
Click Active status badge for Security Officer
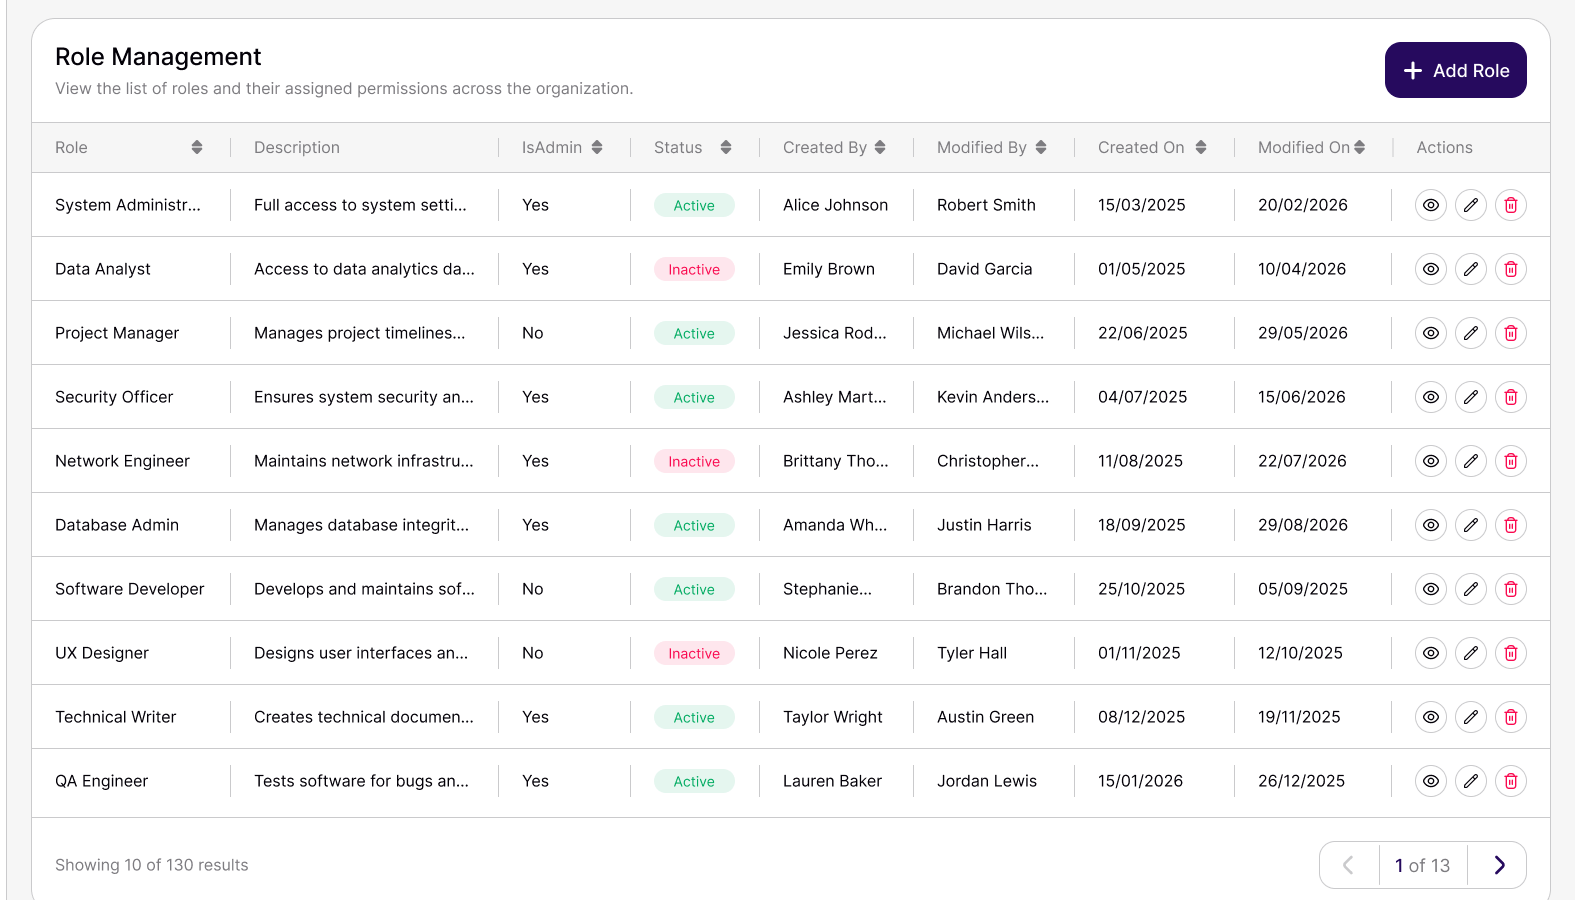(x=694, y=397)
